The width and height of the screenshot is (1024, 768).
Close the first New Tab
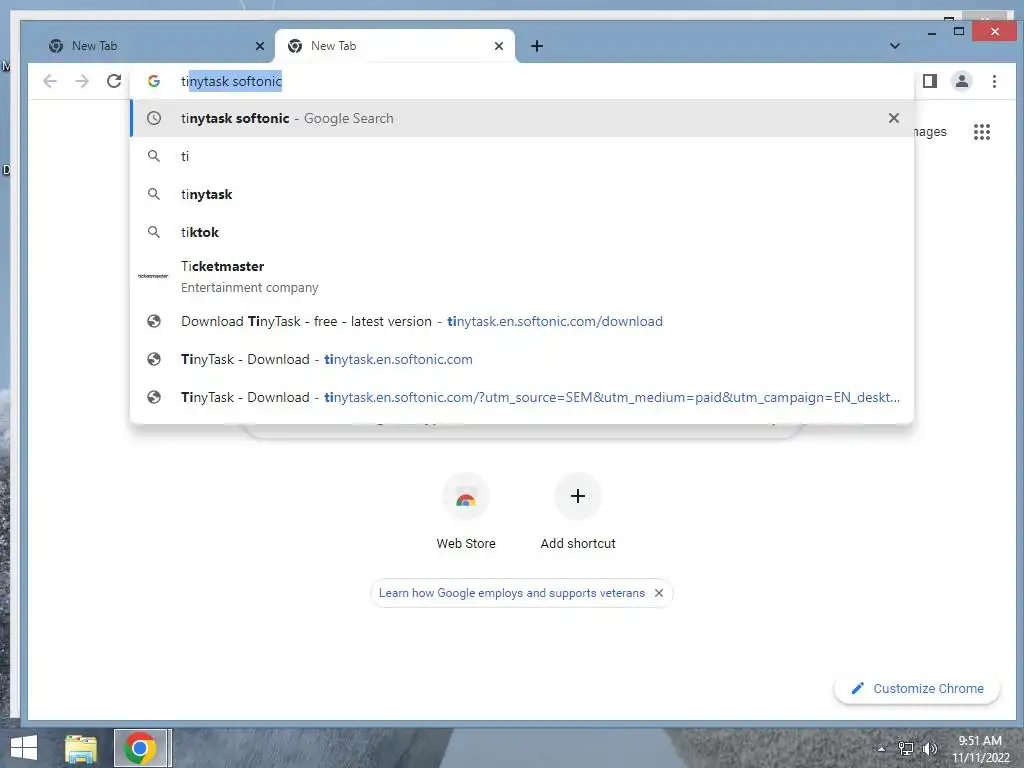[x=260, y=46]
